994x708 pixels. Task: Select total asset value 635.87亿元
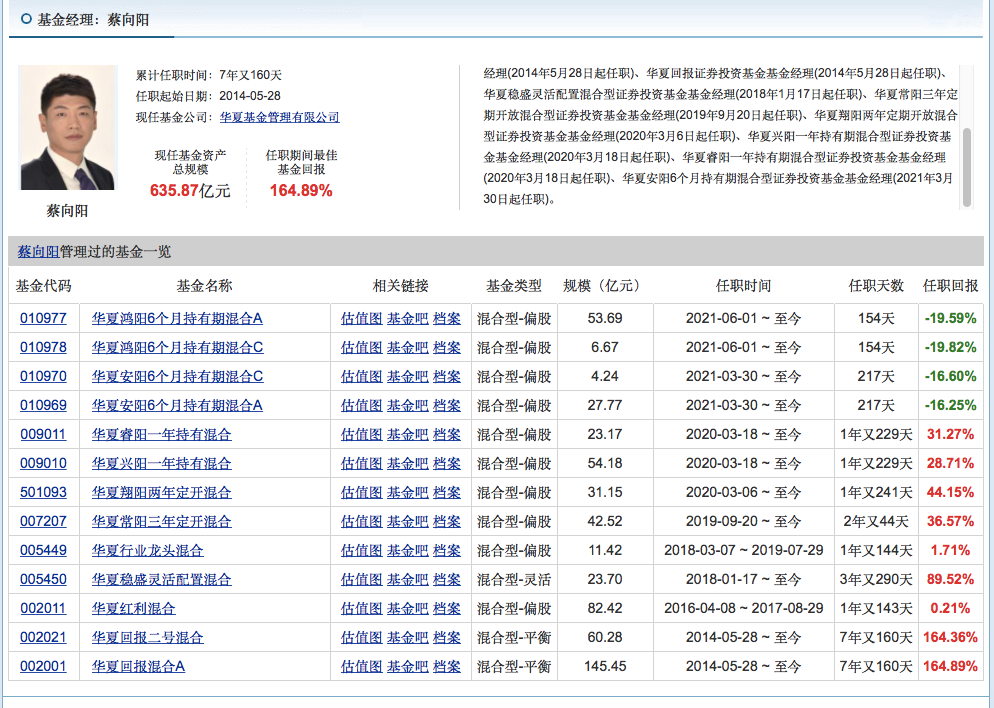(190, 191)
